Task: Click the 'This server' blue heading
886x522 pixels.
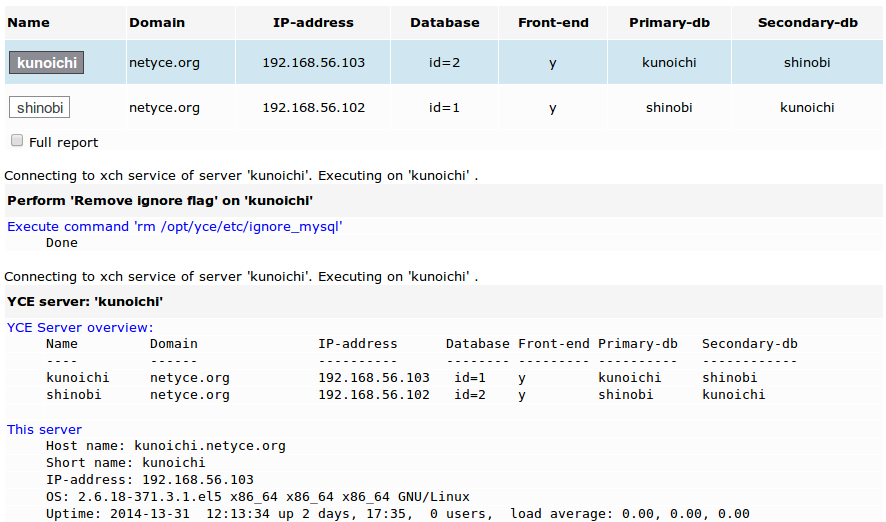Action: 44,429
